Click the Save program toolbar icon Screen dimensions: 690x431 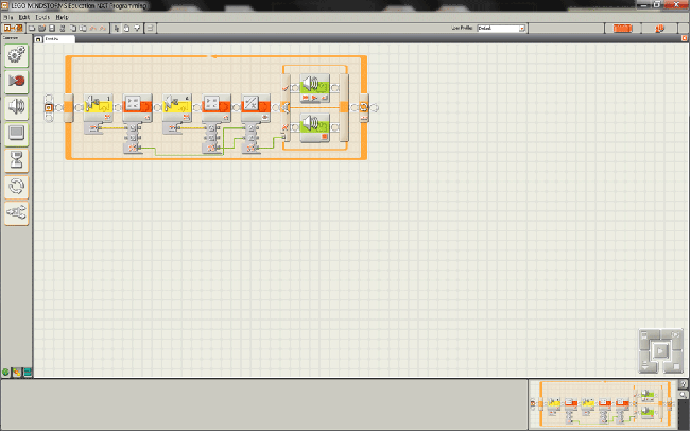(x=52, y=28)
